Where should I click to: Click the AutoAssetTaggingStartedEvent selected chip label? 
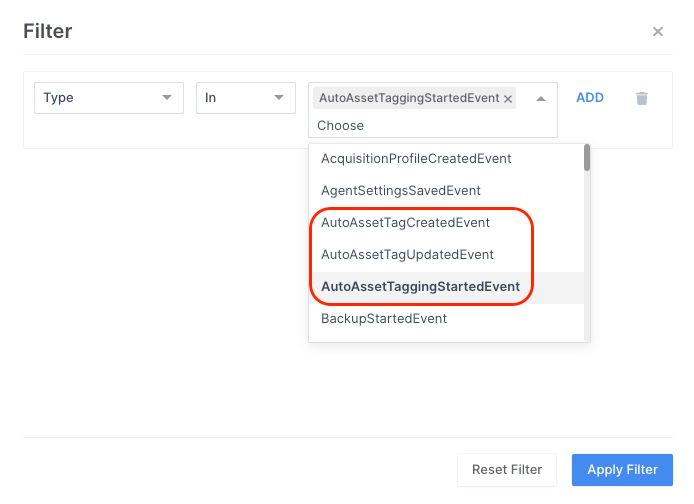tap(408, 98)
